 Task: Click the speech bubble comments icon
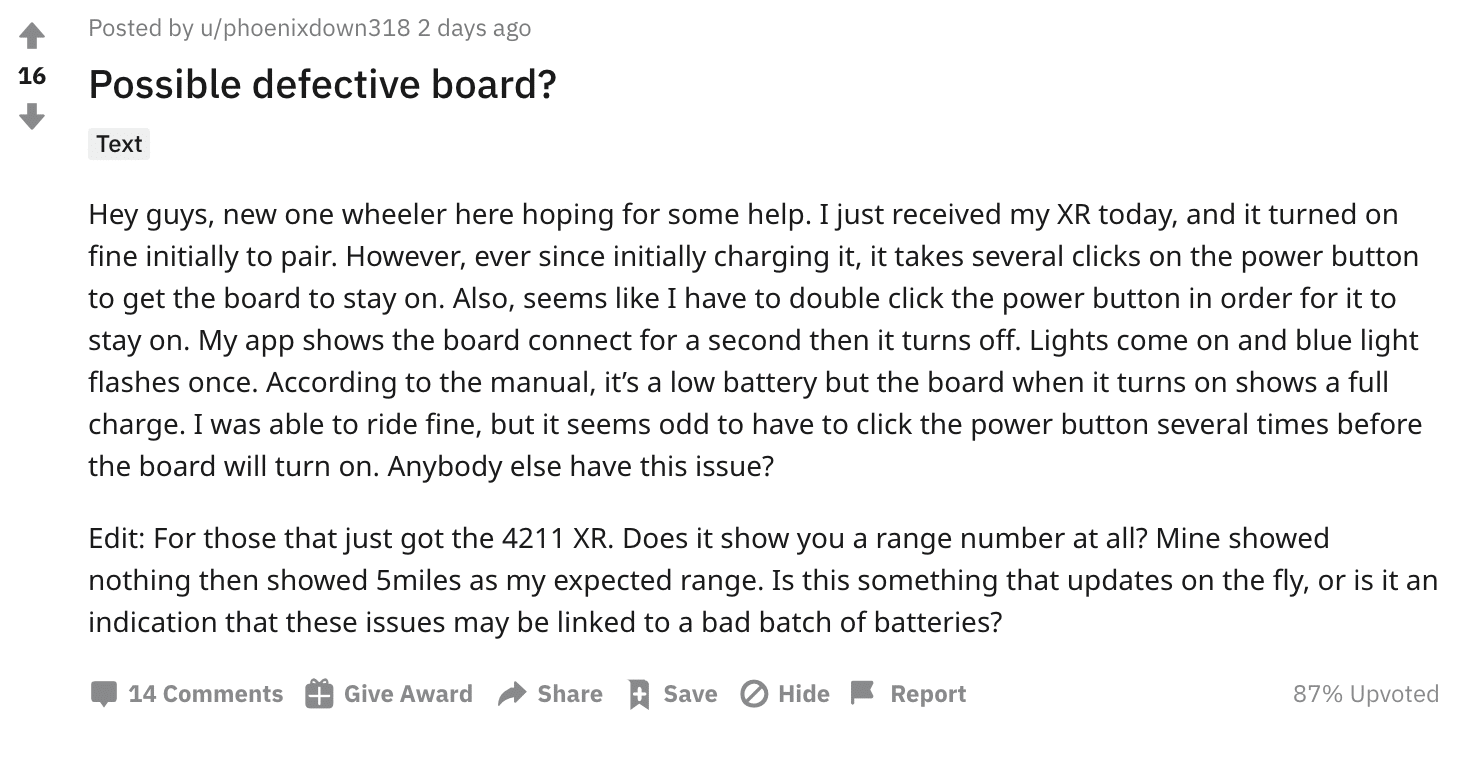pyautogui.click(x=103, y=694)
